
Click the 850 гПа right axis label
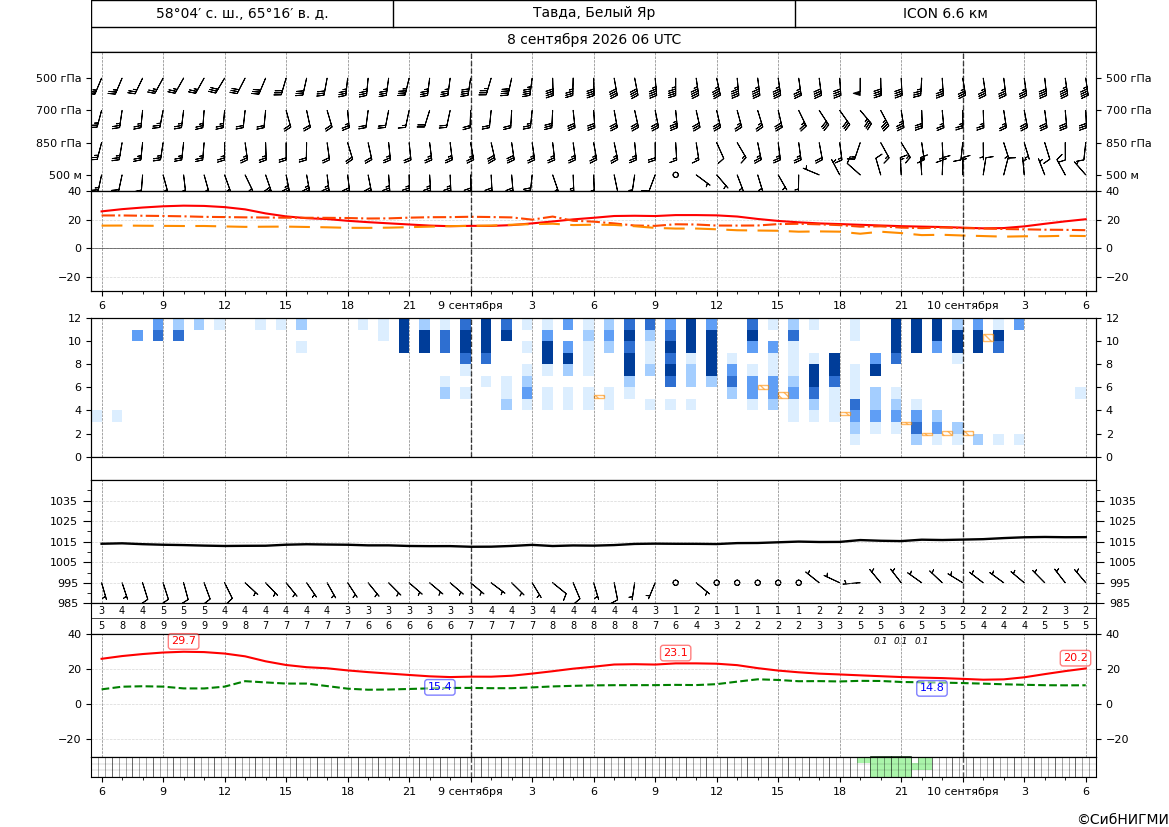(x=1129, y=143)
